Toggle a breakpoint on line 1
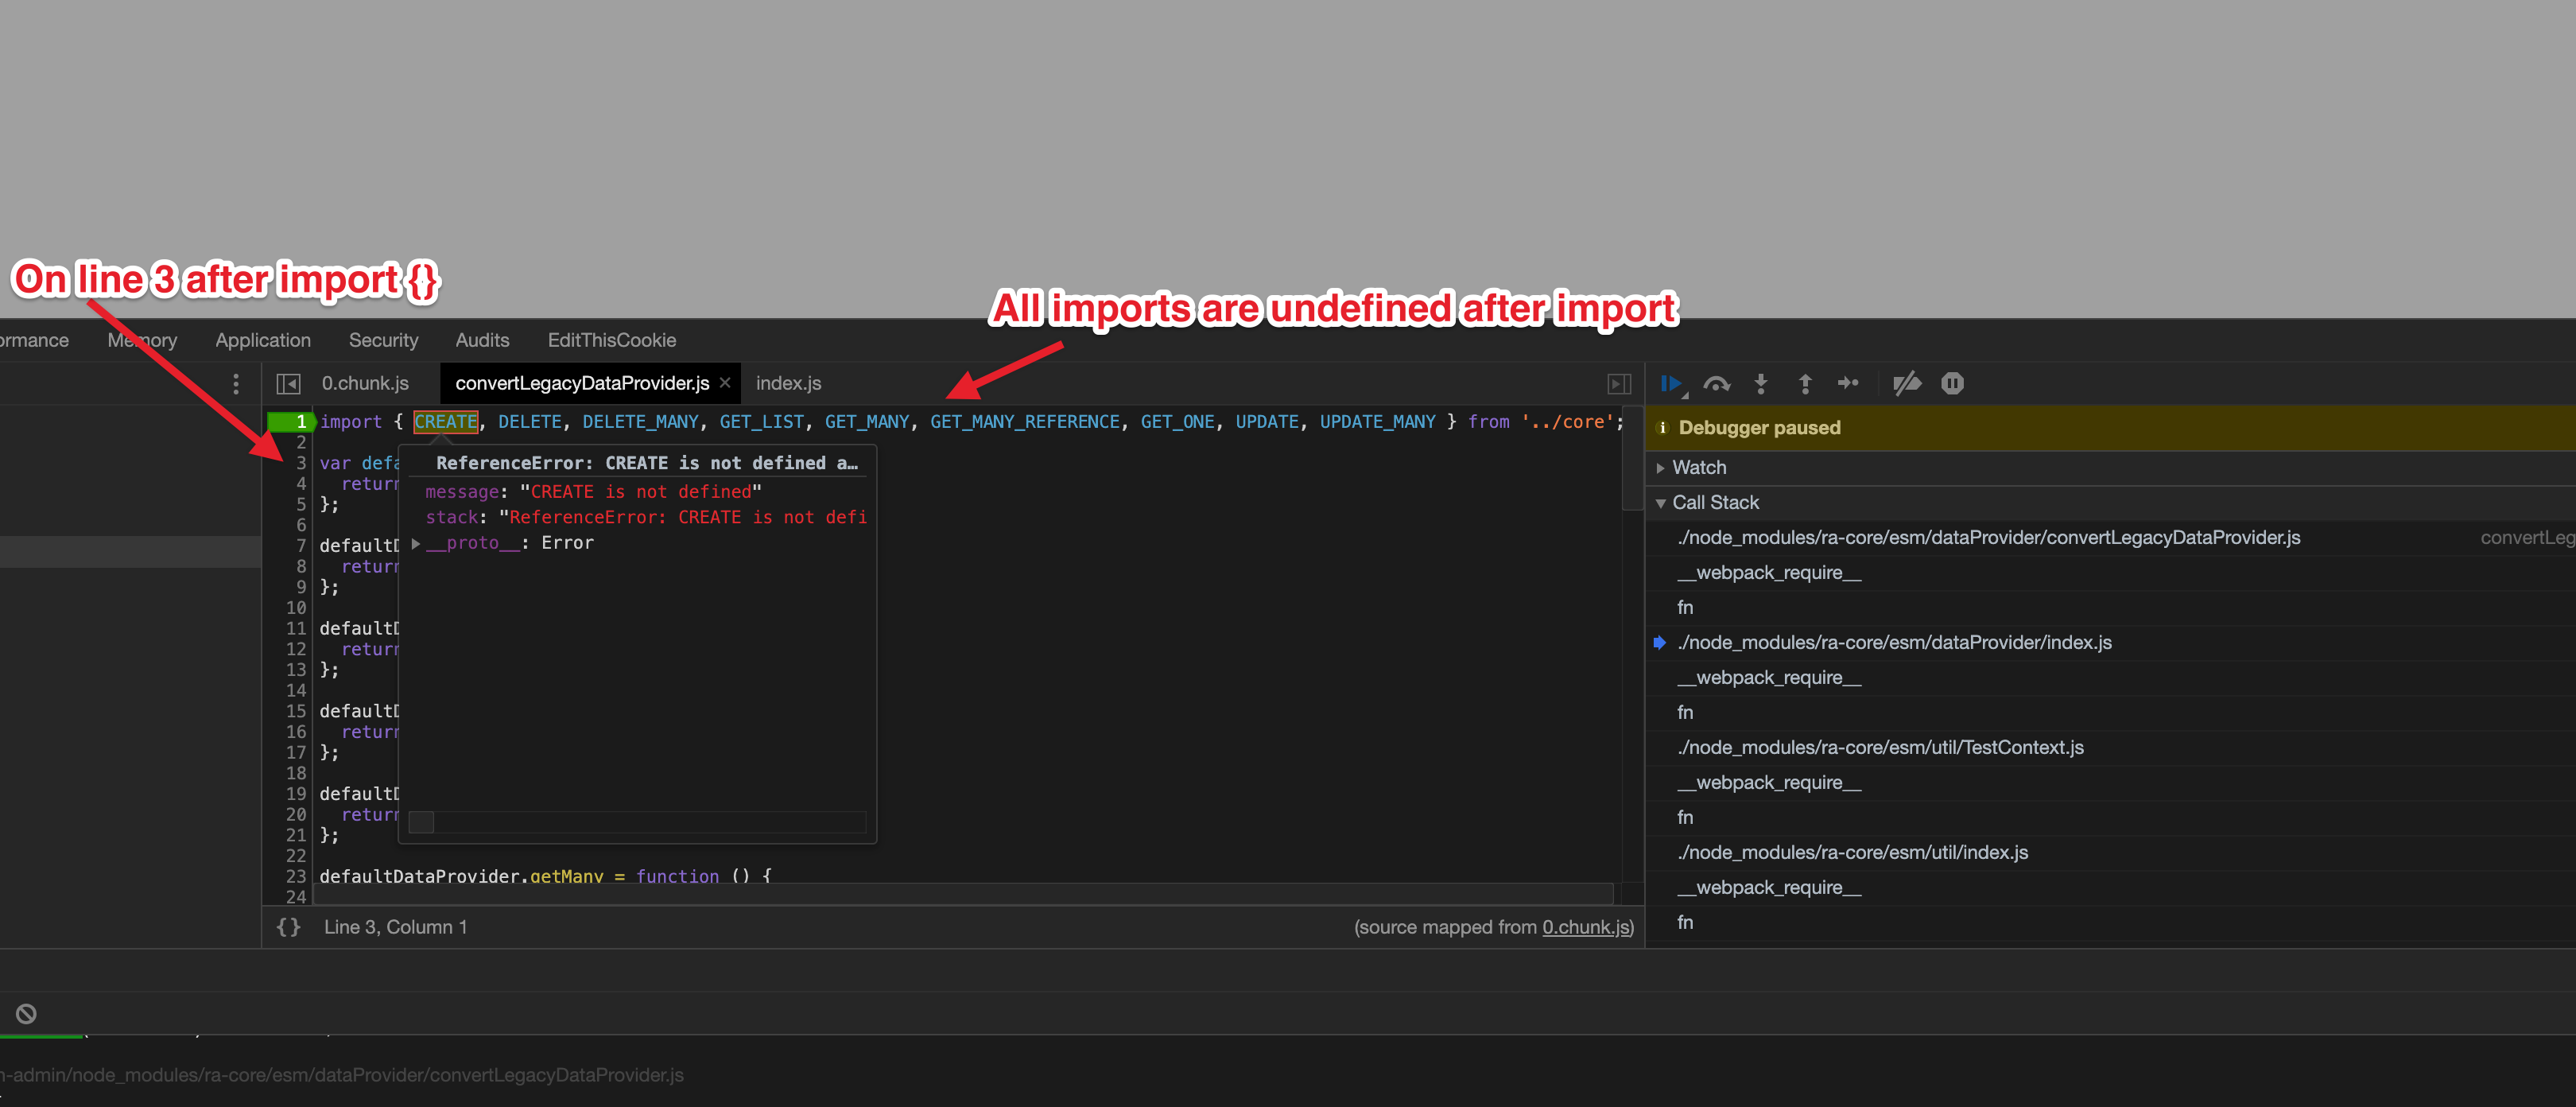2576x1107 pixels. [297, 421]
